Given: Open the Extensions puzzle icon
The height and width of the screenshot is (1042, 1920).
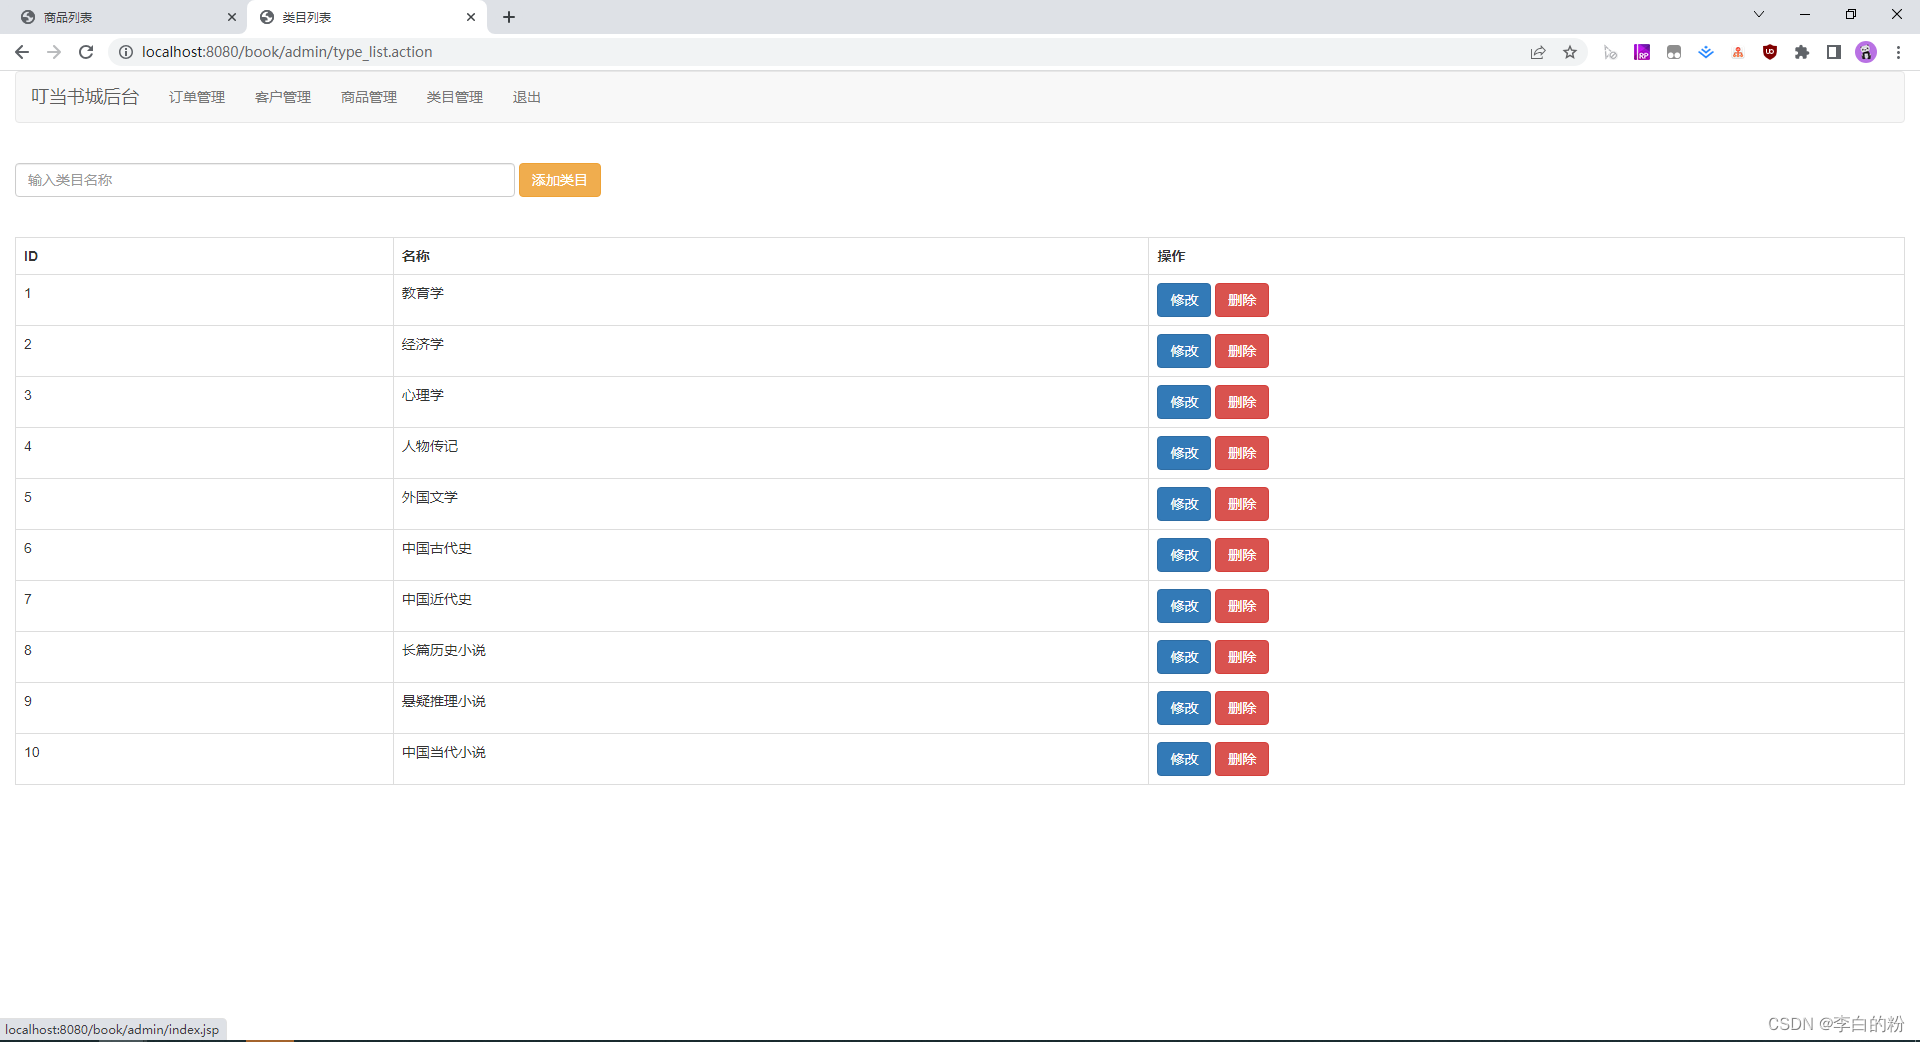Looking at the screenshot, I should tap(1802, 52).
